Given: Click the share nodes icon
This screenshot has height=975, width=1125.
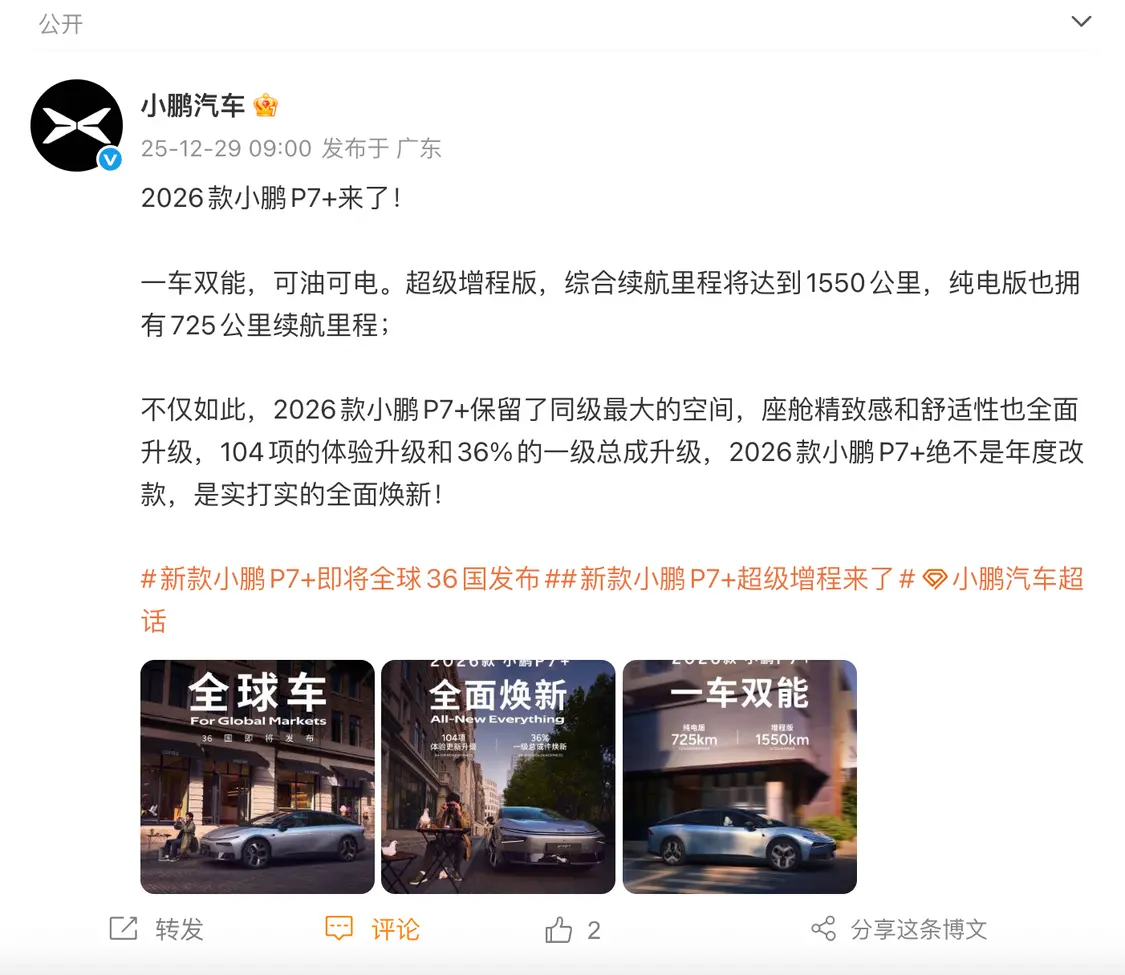Looking at the screenshot, I should 824,928.
